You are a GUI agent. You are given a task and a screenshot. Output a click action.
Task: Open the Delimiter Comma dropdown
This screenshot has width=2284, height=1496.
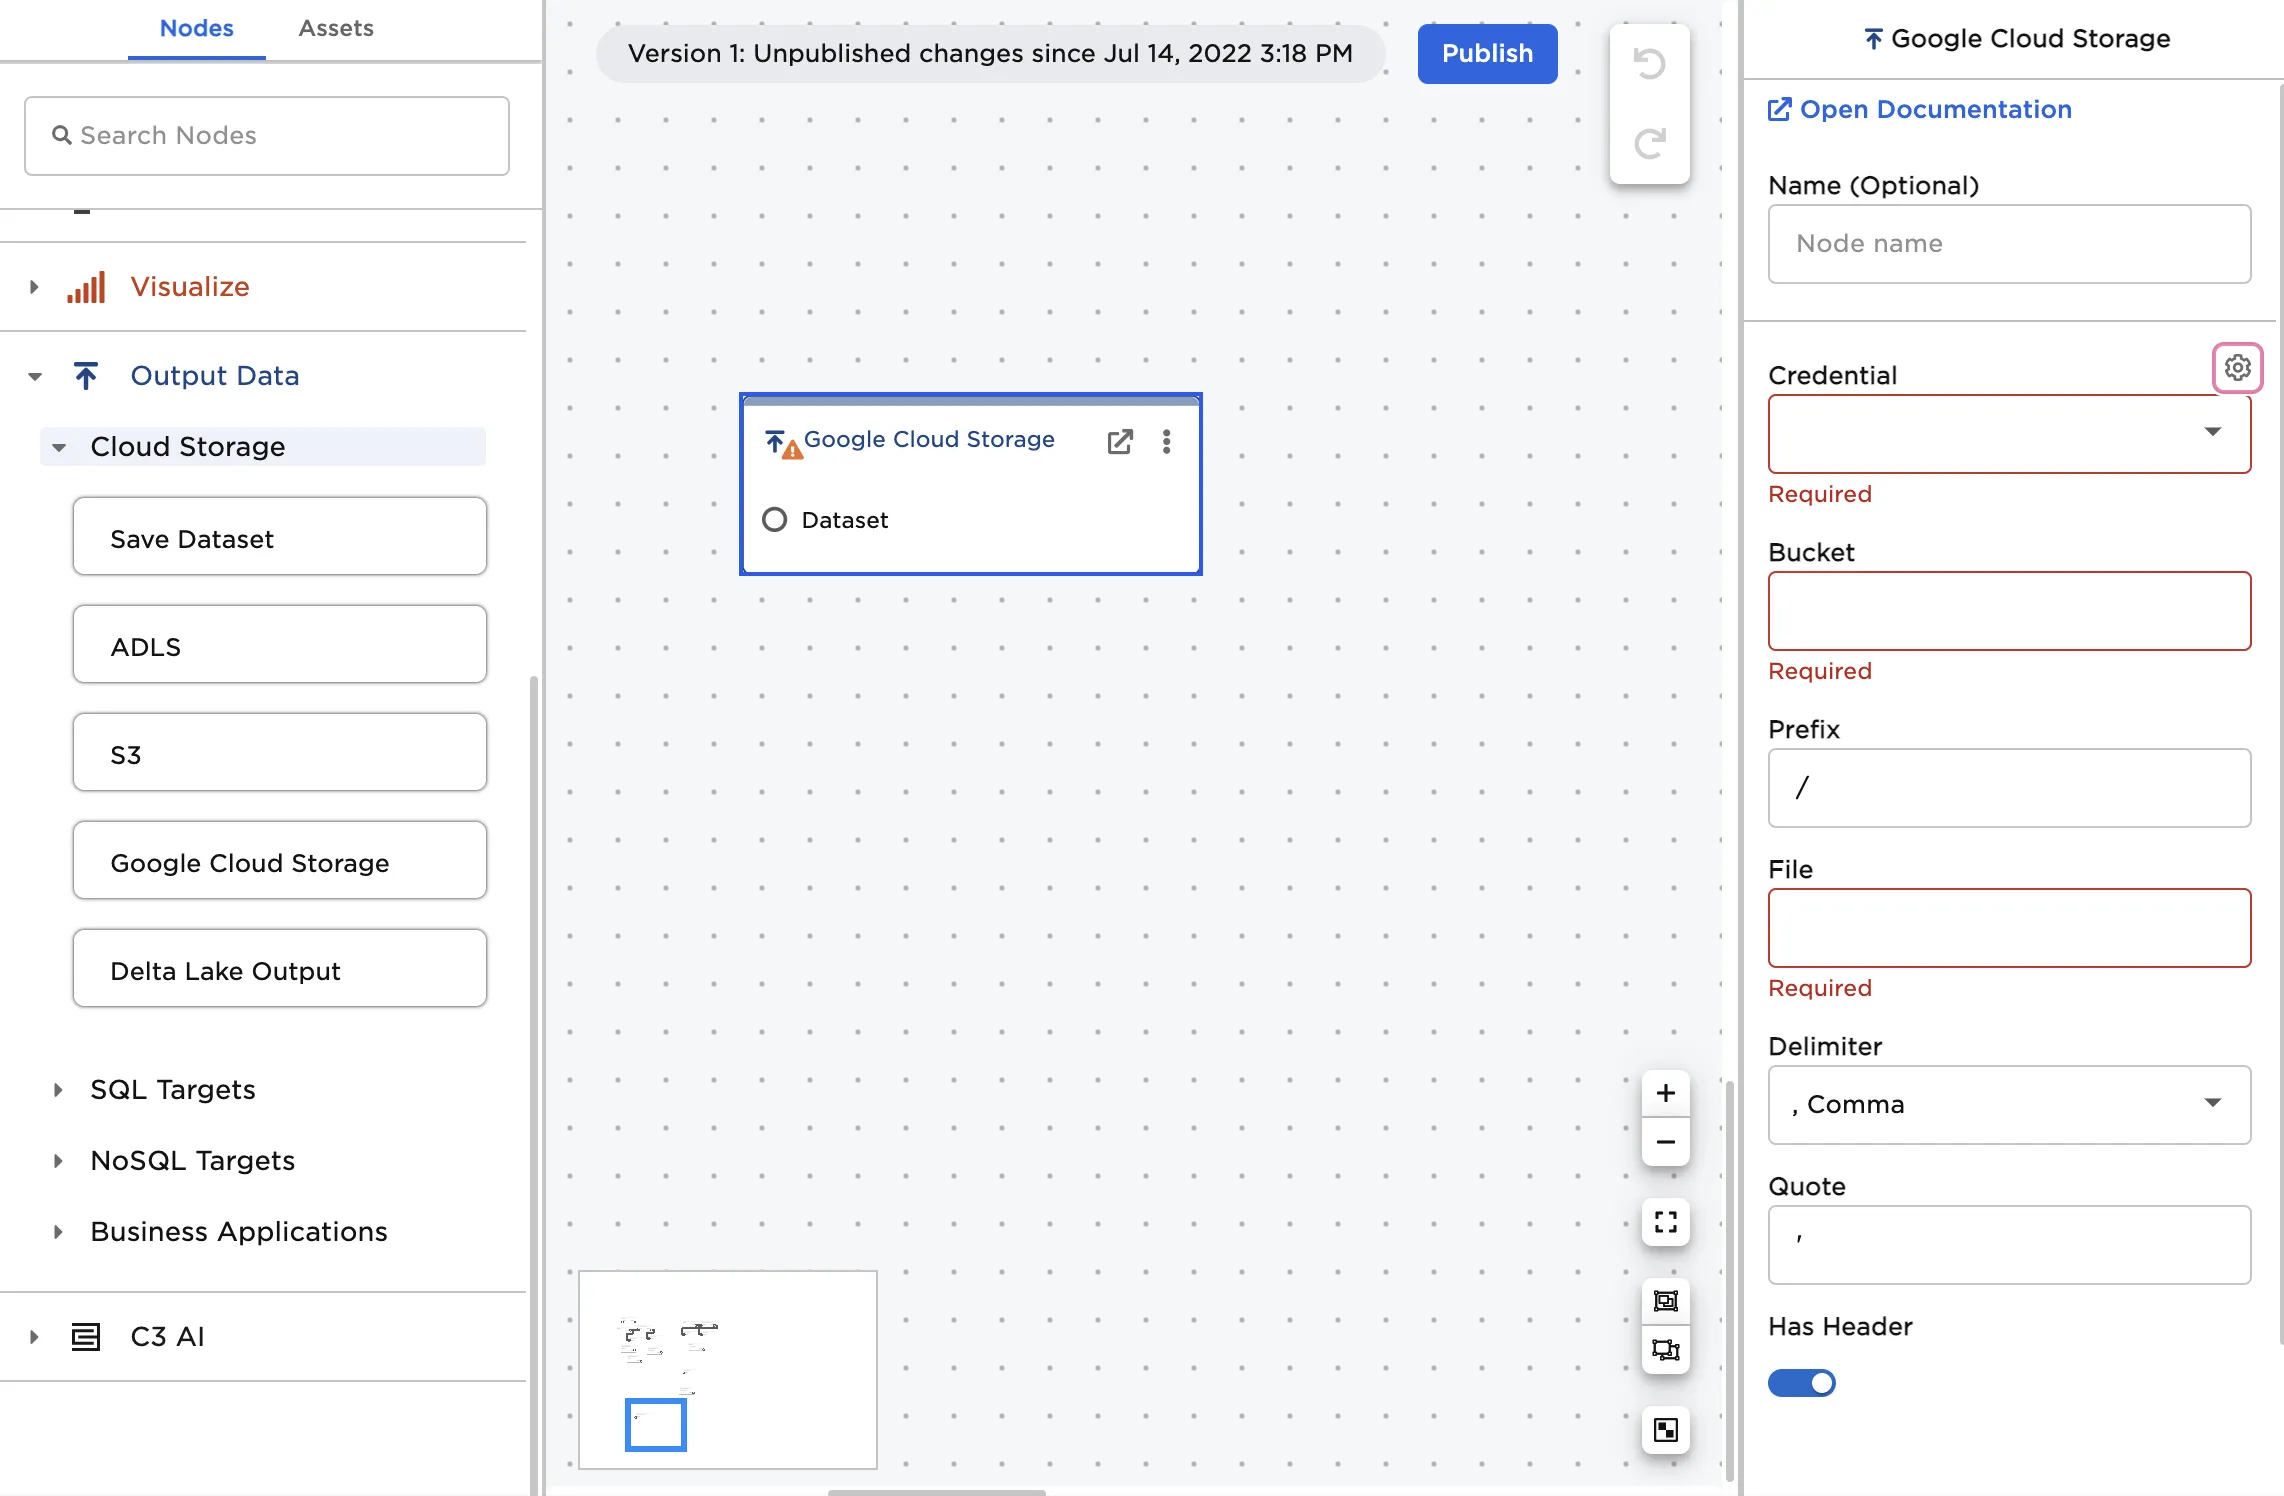(x=2008, y=1104)
